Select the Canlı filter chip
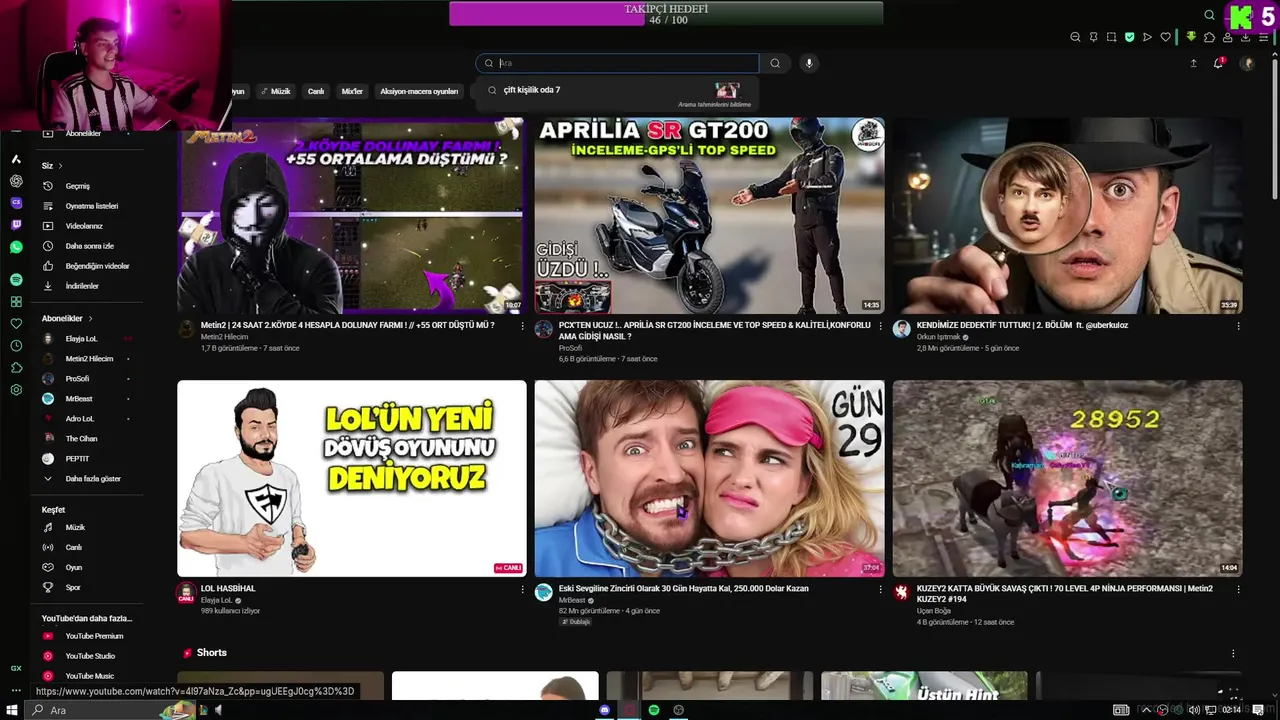Image resolution: width=1280 pixels, height=720 pixels. point(316,91)
